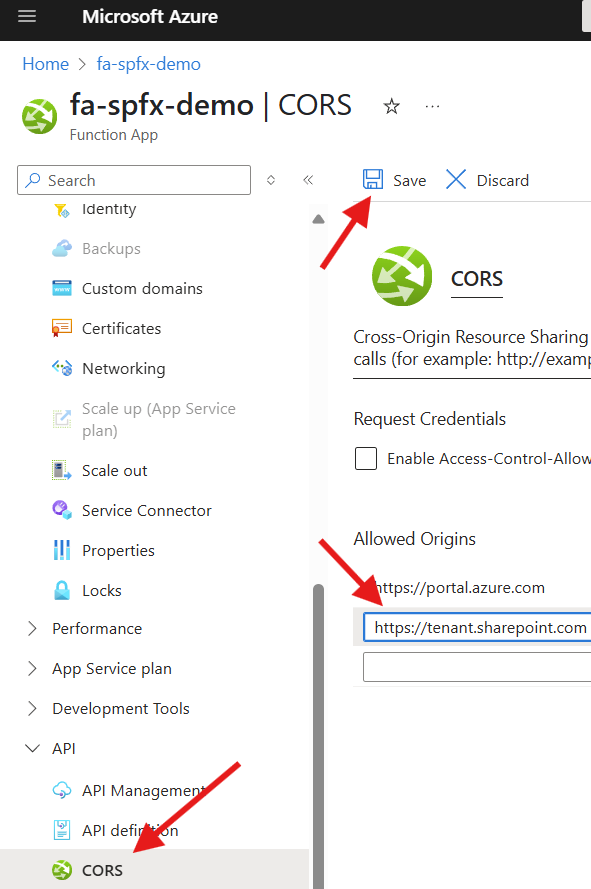Click the Networking icon

(62, 368)
